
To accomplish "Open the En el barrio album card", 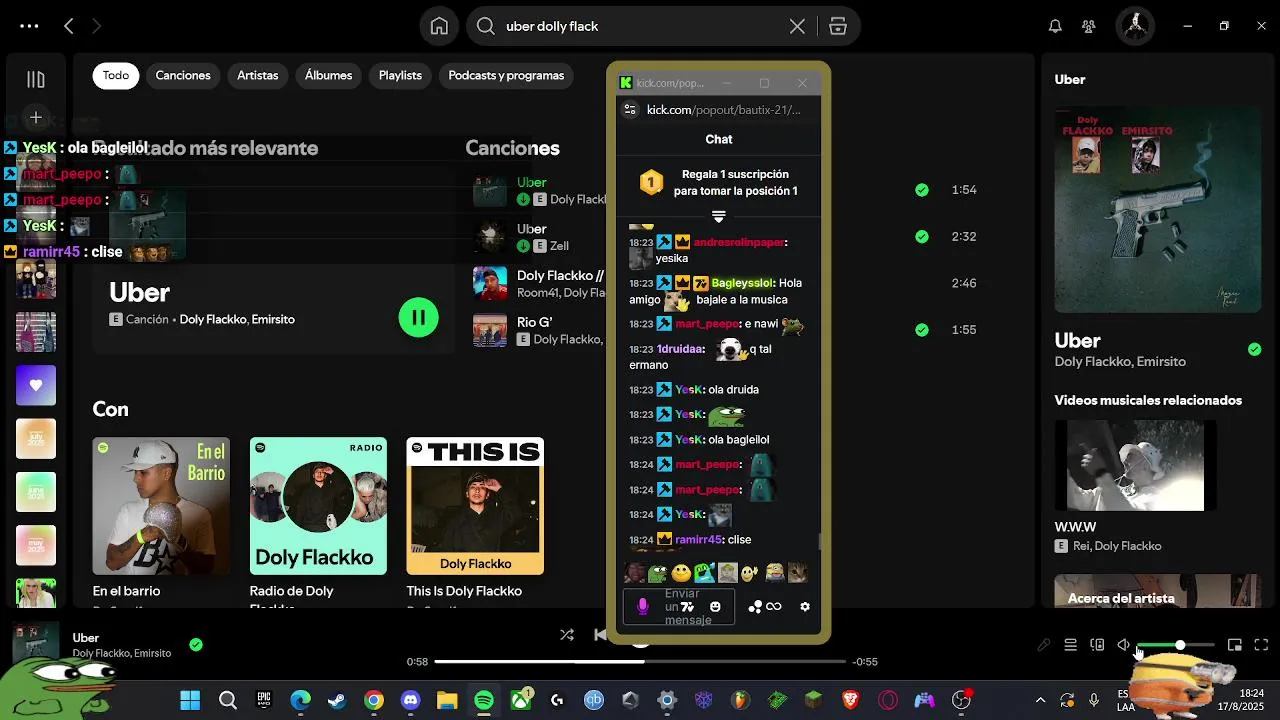I will coord(161,520).
